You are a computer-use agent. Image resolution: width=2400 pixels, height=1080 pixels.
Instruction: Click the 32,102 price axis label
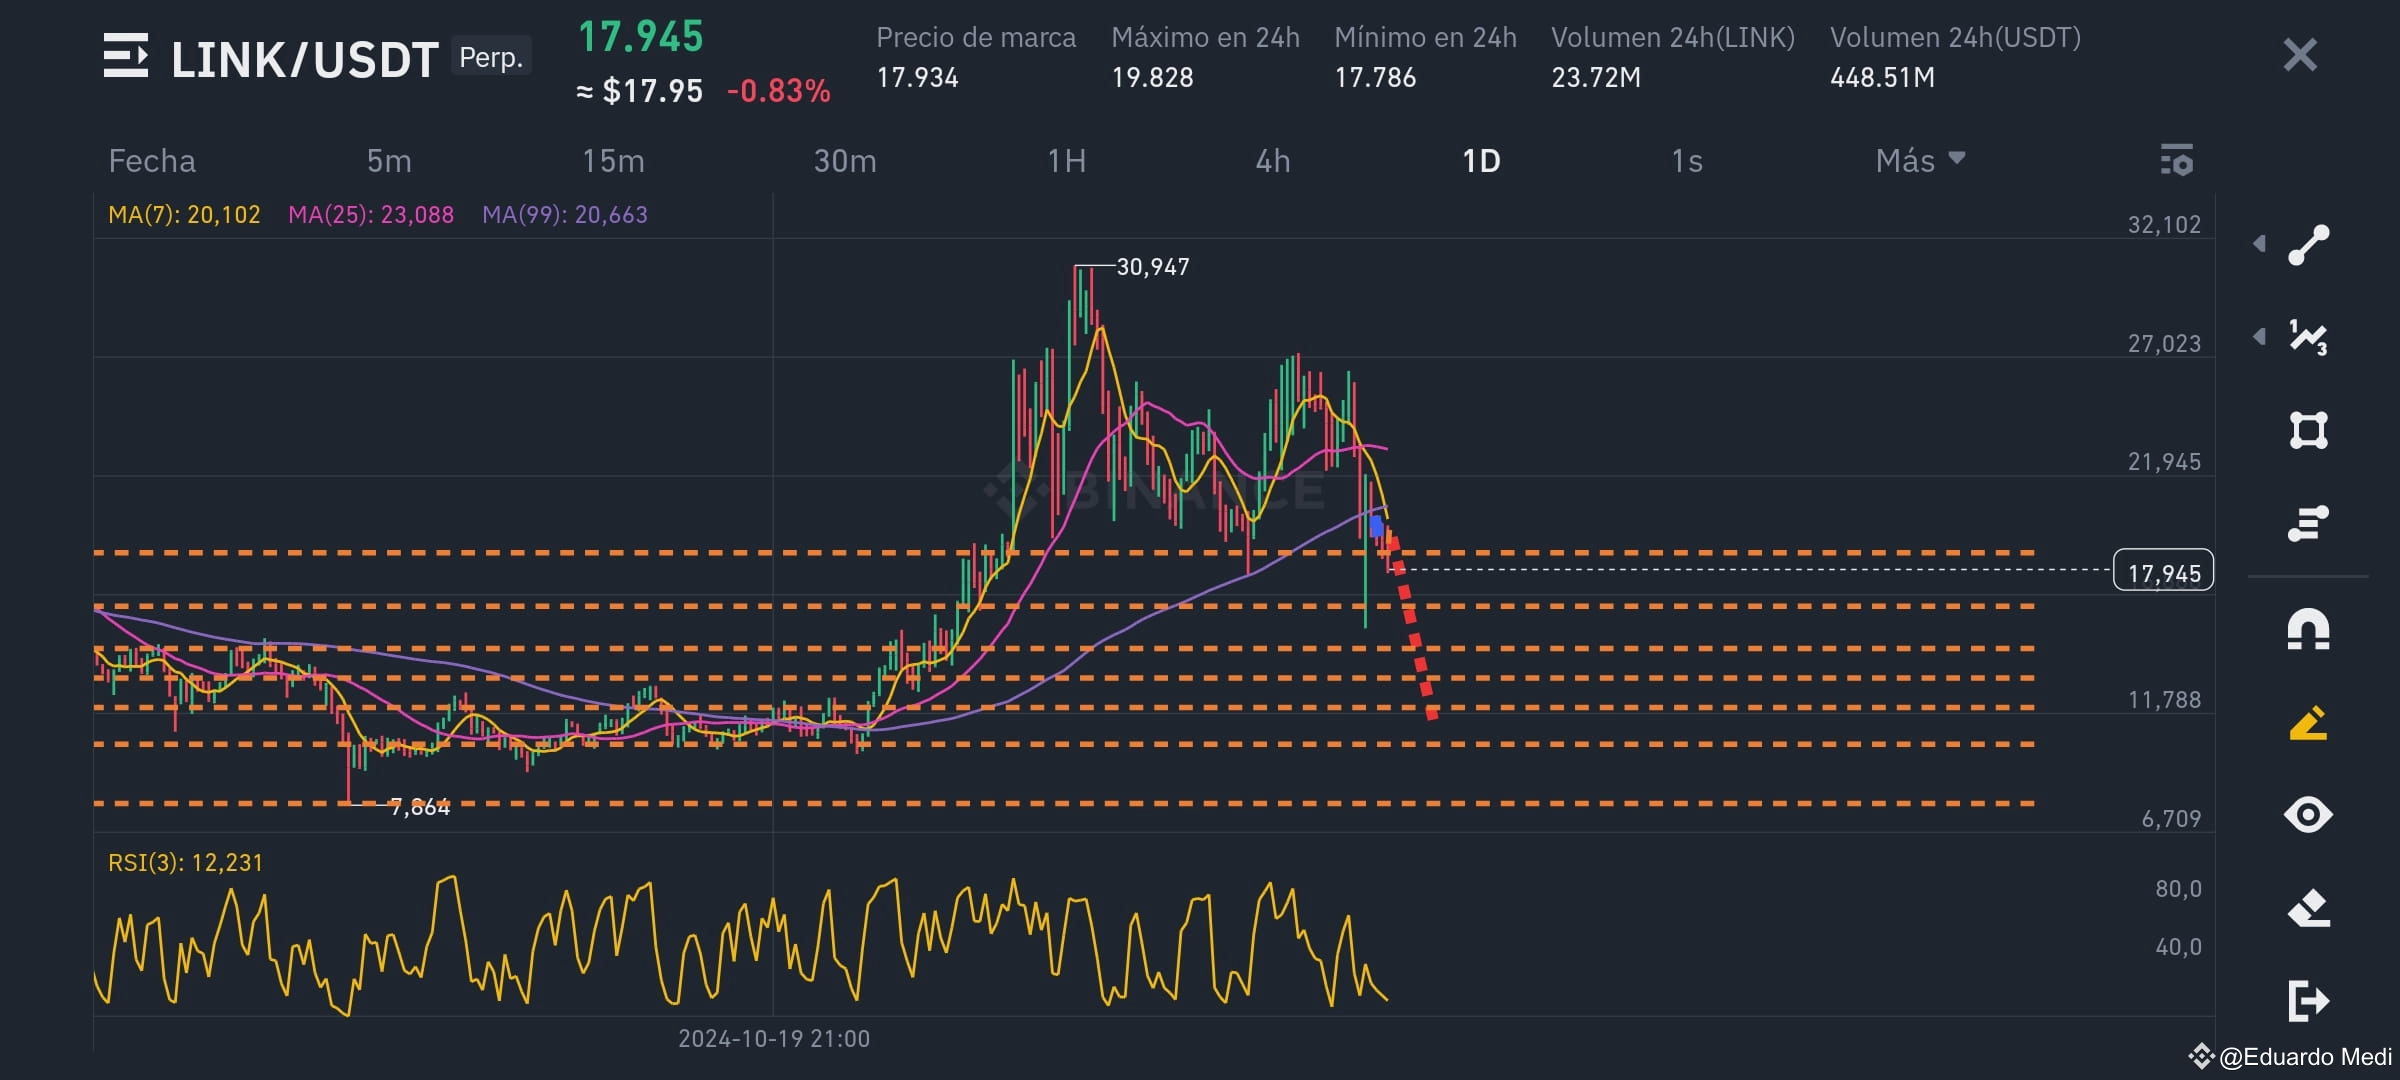(2164, 225)
